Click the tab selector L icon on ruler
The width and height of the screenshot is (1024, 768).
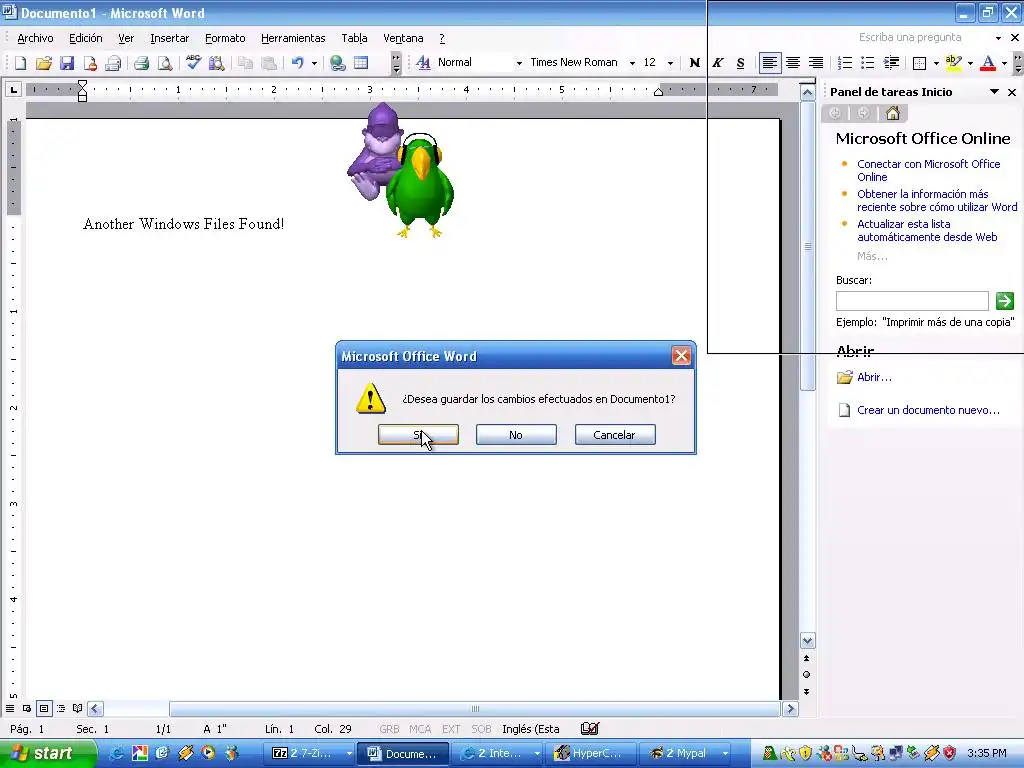[13, 89]
